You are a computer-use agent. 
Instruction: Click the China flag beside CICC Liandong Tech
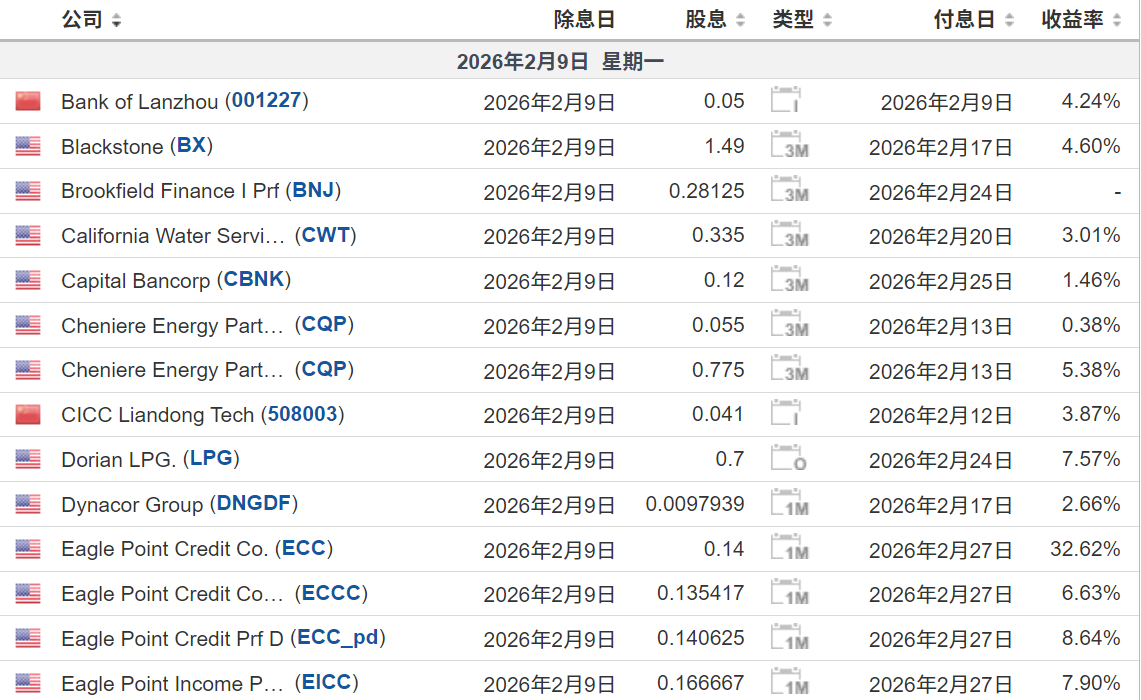tap(27, 414)
